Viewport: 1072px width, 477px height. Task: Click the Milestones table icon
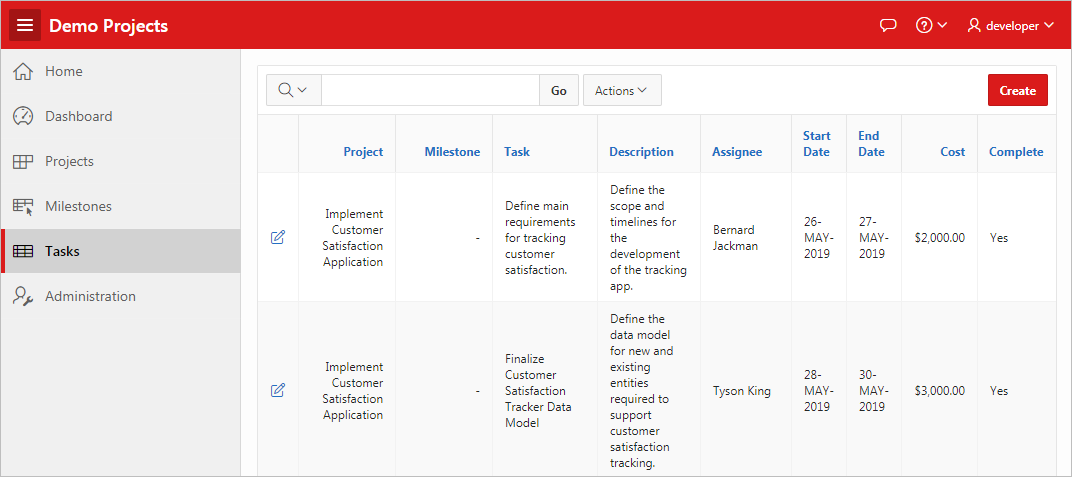click(x=23, y=206)
